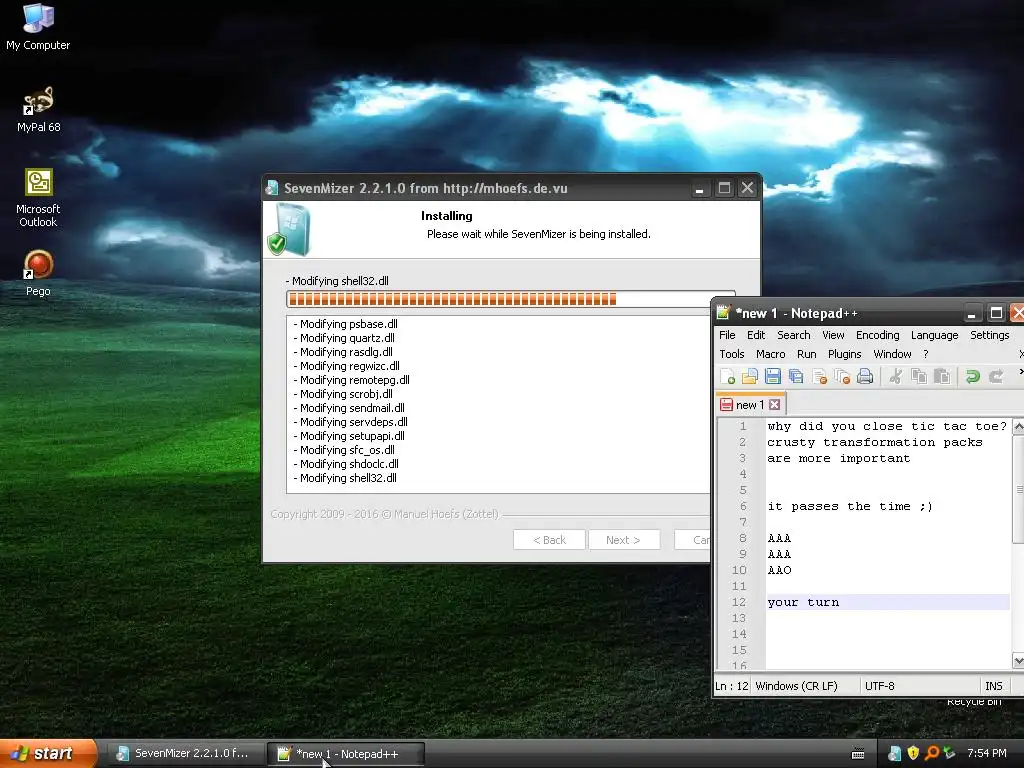Click the SevenMizer tray icon
Screen dimensions: 1024x768
pos(895,754)
